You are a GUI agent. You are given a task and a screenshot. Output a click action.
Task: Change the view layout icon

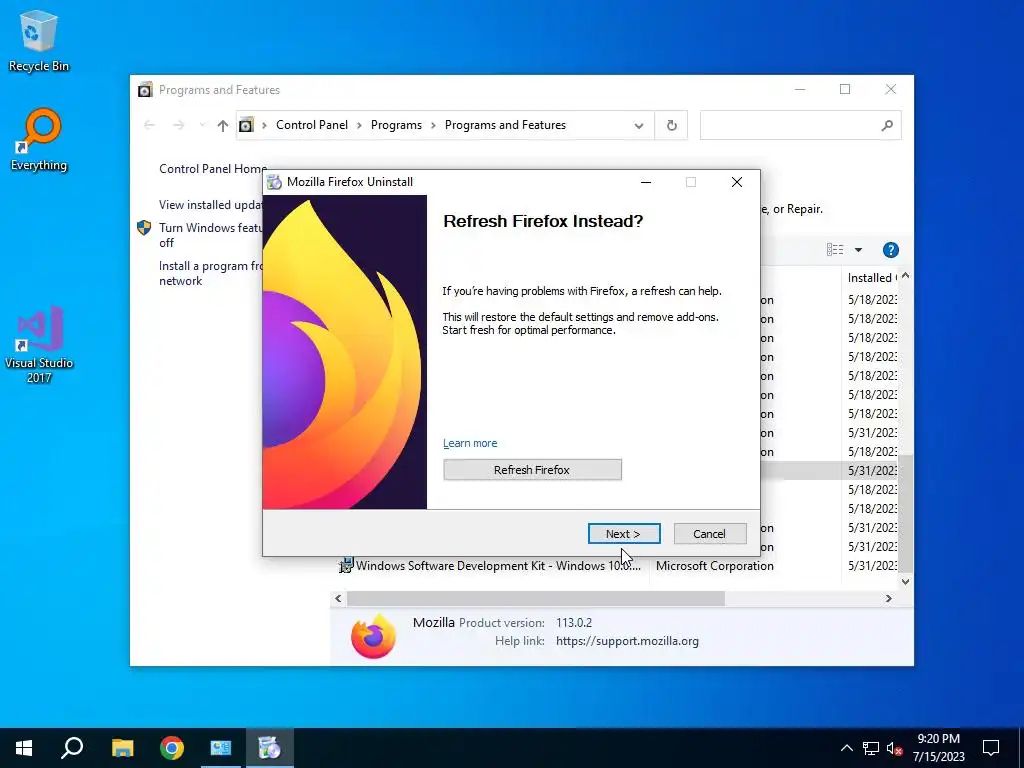coord(835,249)
